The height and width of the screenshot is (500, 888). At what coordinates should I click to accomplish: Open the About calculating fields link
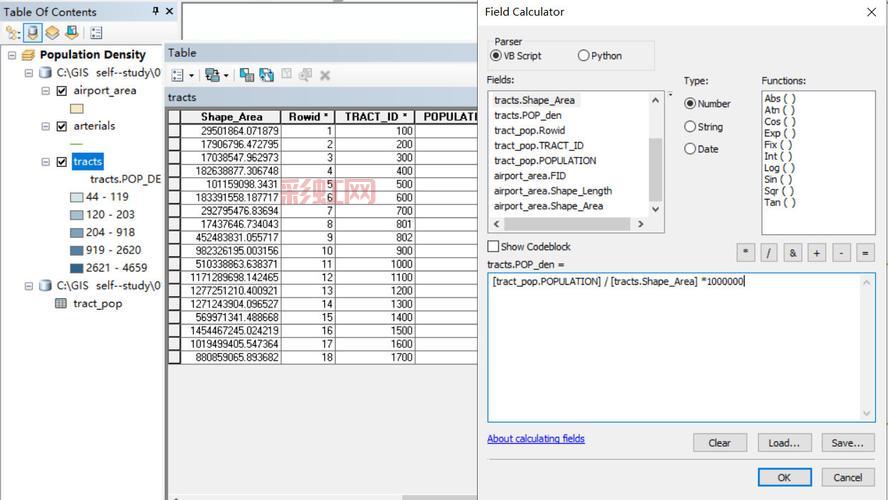[536, 439]
